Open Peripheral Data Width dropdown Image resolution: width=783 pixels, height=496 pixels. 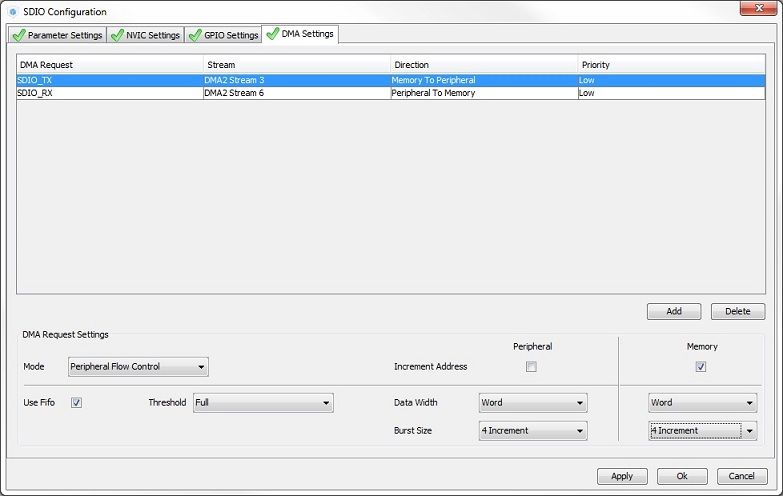pyautogui.click(x=533, y=403)
